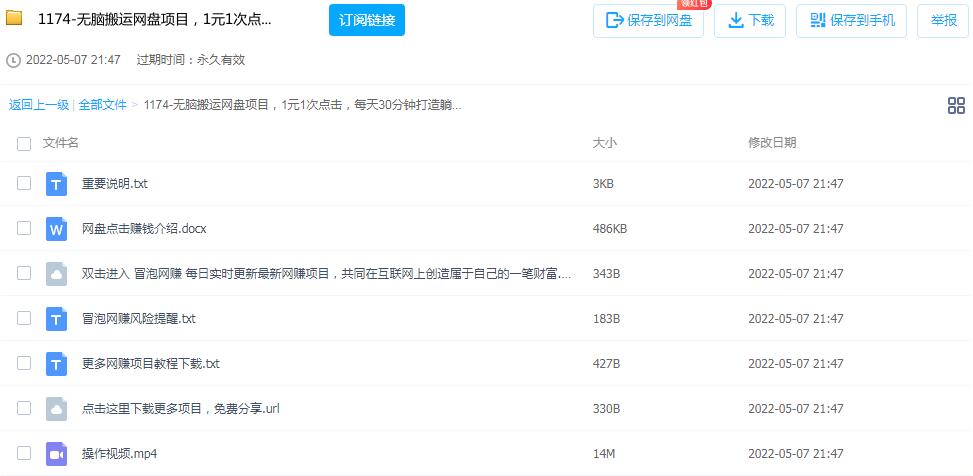Screen dimensions: 973x476
Task: Open 点击这里下载更多项目，免费分享.url
Action: [x=181, y=409]
